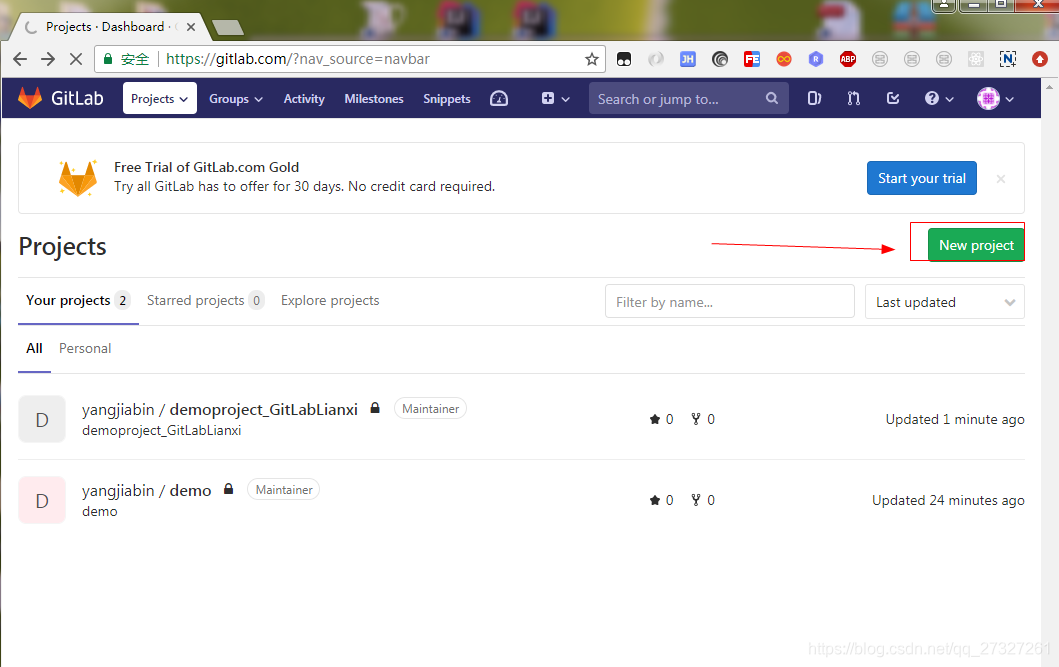Open the Projects dropdown in navbar
This screenshot has height=667, width=1059.
[x=159, y=99]
